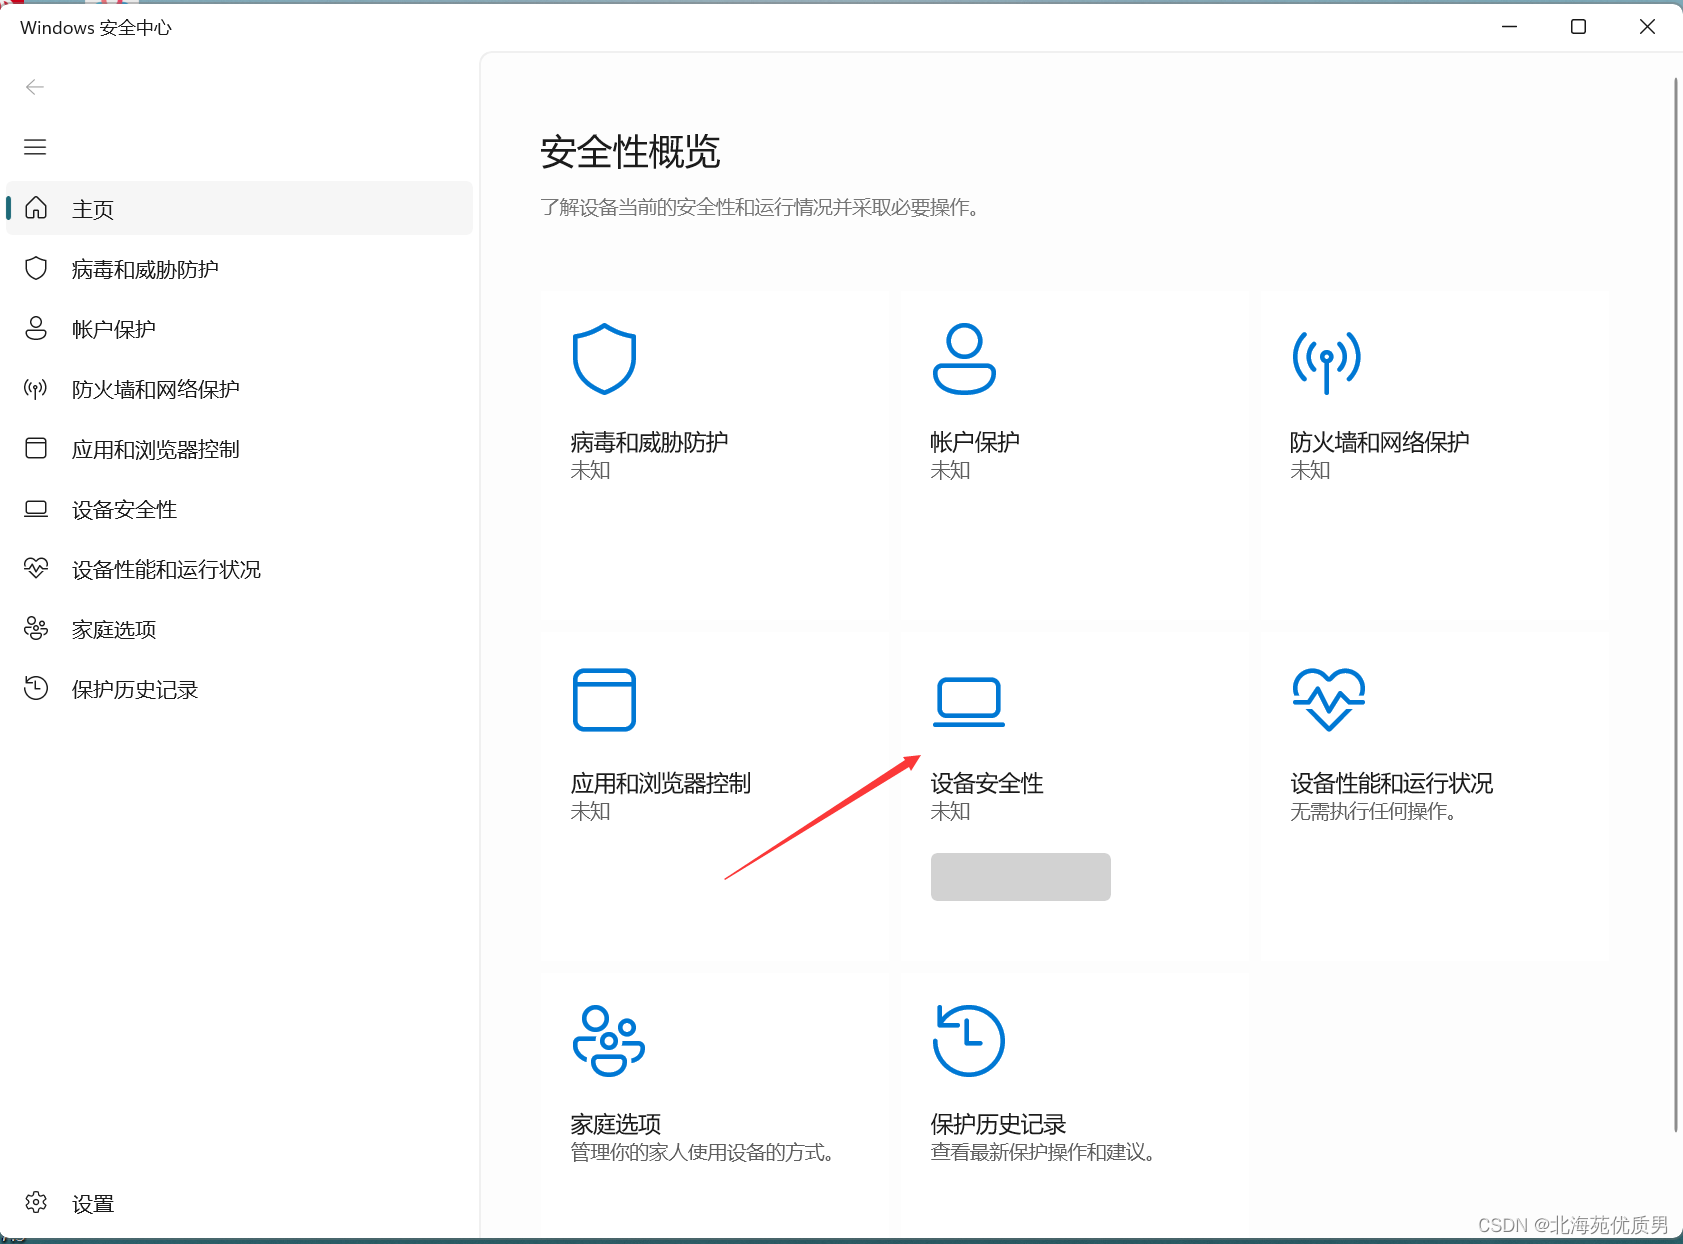Click 无需执行任何操作。 status text
Viewport: 1683px width, 1244px height.
pyautogui.click(x=1374, y=811)
